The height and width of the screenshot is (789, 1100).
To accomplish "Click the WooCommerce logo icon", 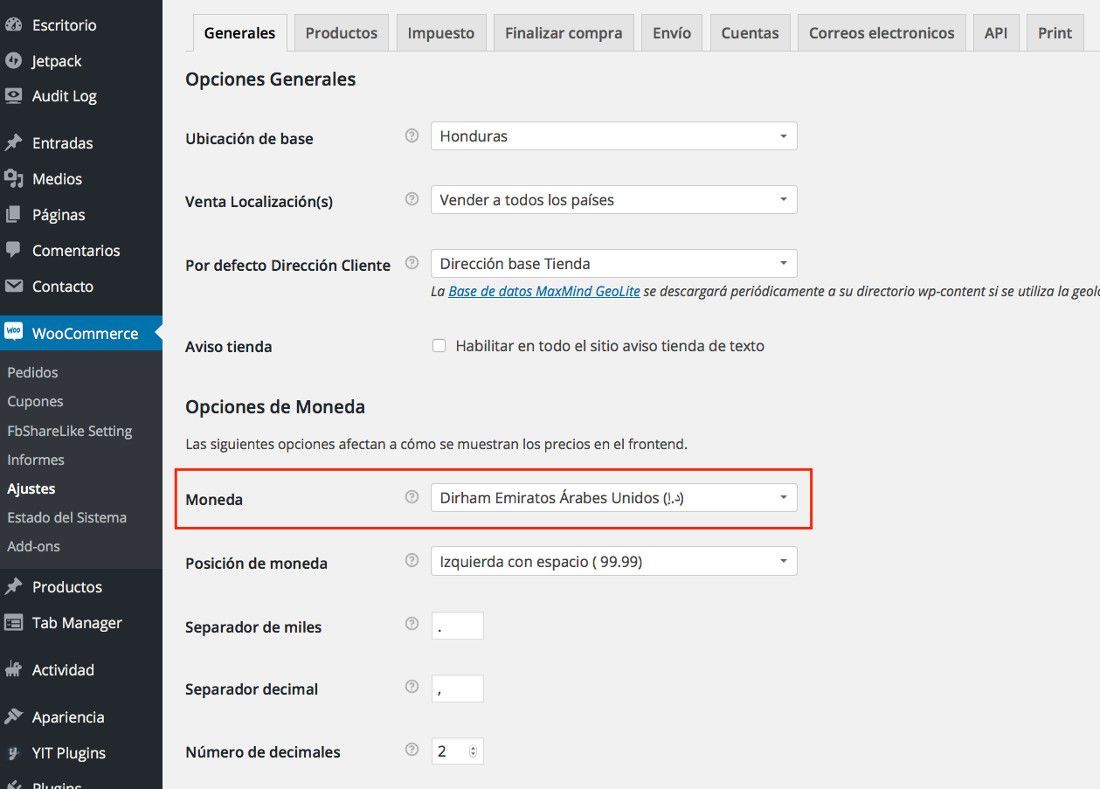I will click(13, 331).
